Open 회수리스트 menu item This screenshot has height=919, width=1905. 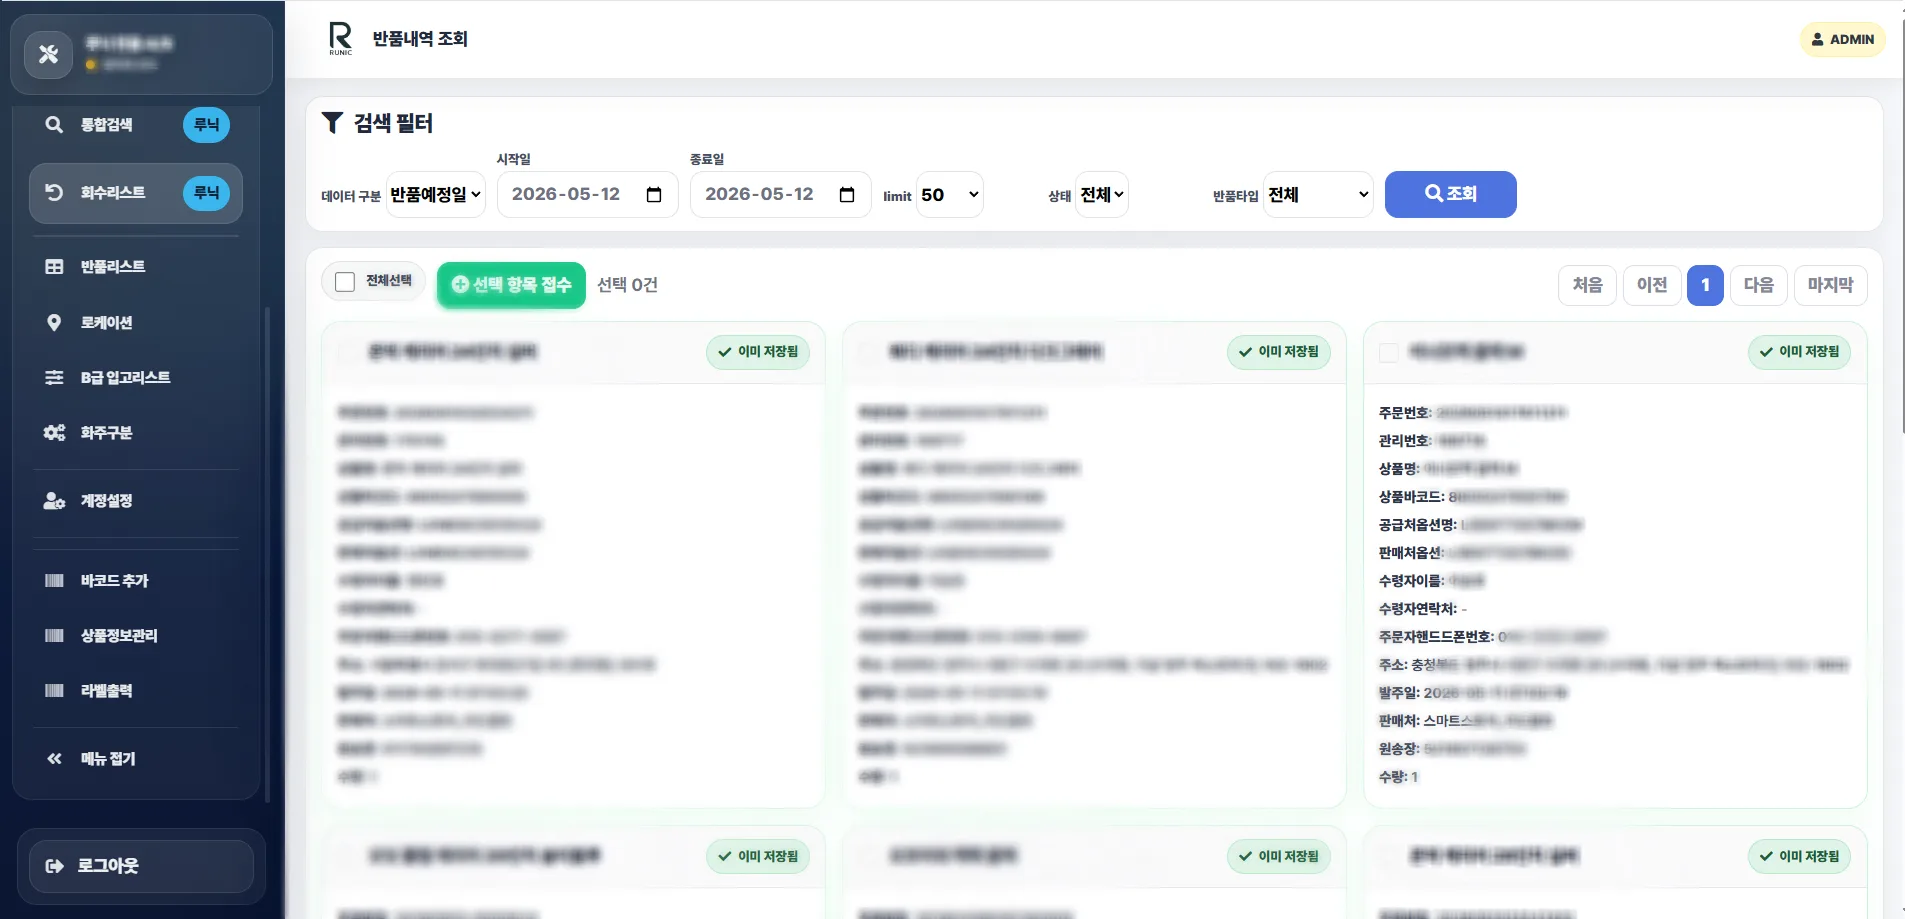(x=136, y=193)
